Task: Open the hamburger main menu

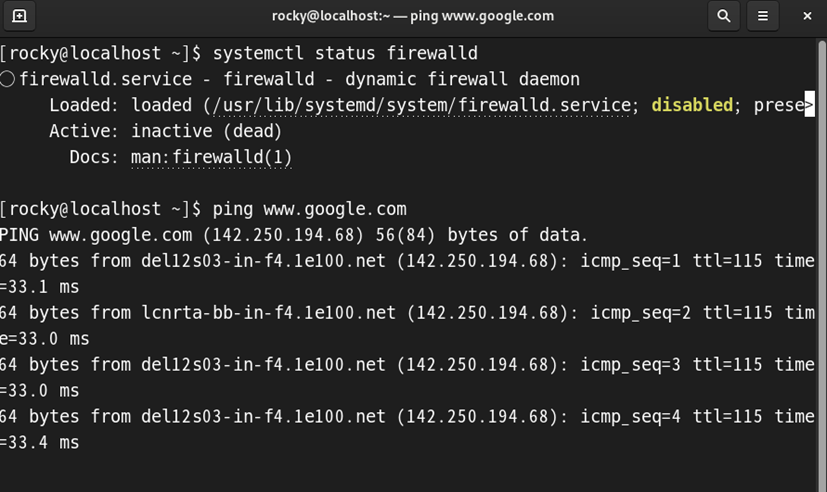Action: [763, 16]
